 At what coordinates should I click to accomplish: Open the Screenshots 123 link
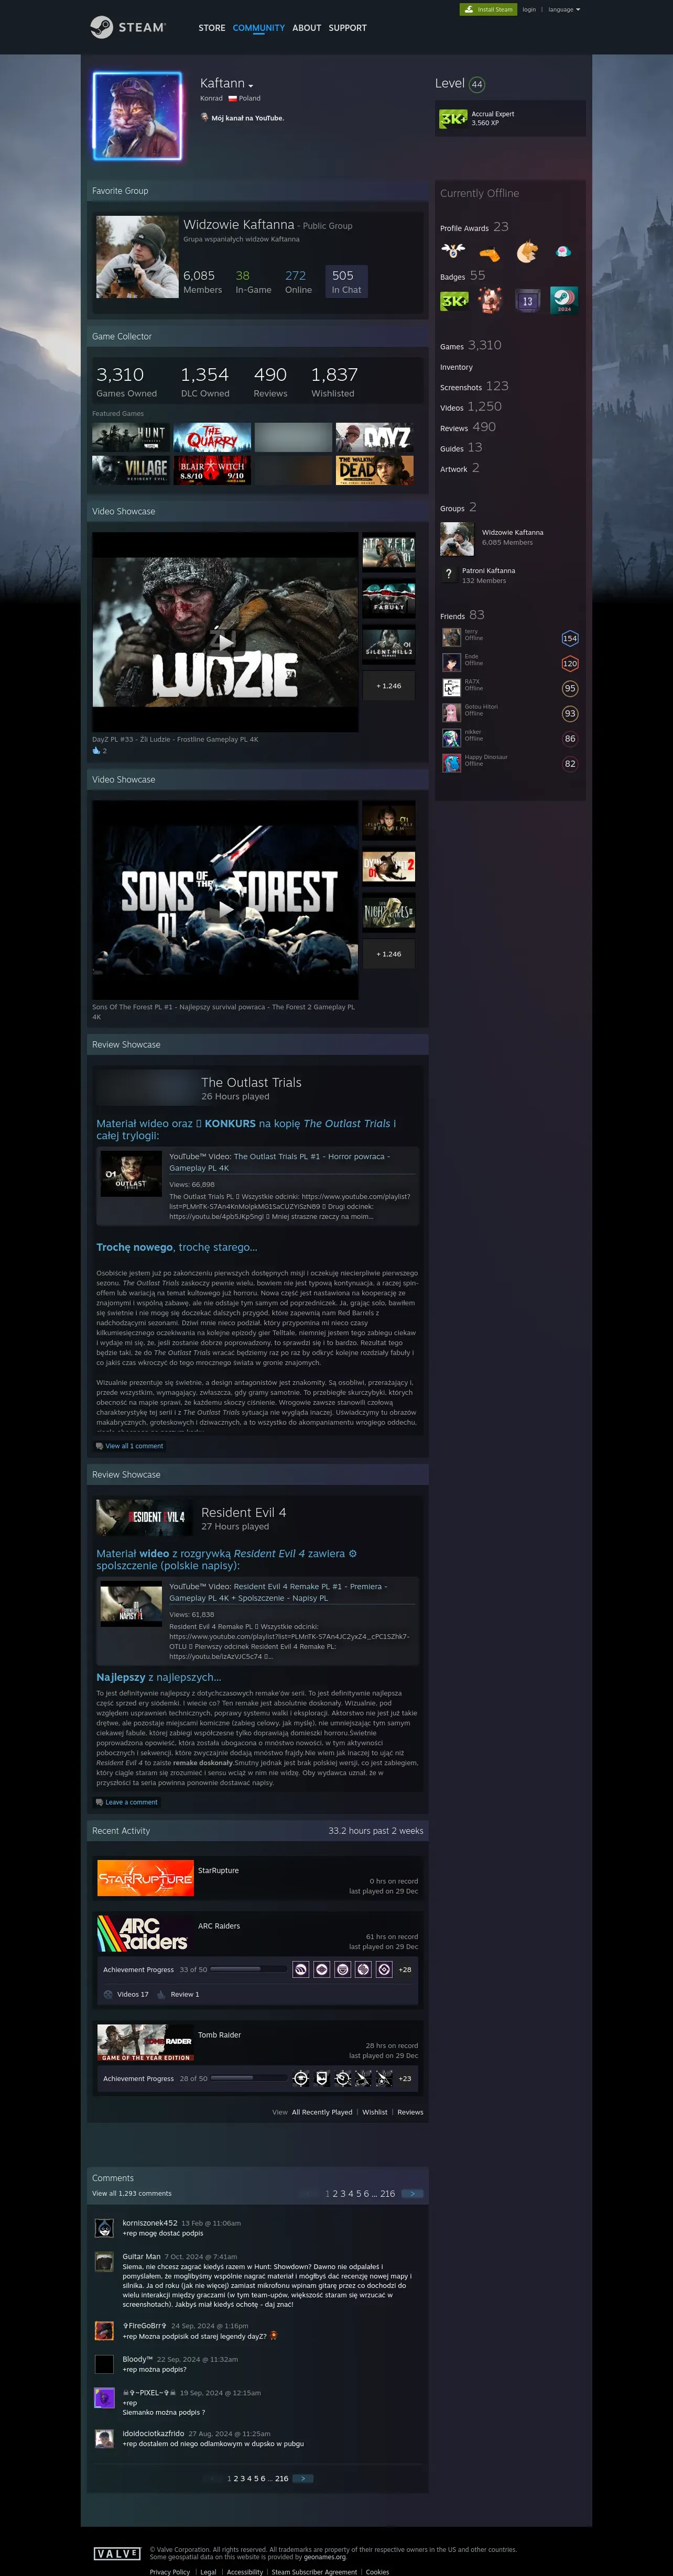pos(474,386)
